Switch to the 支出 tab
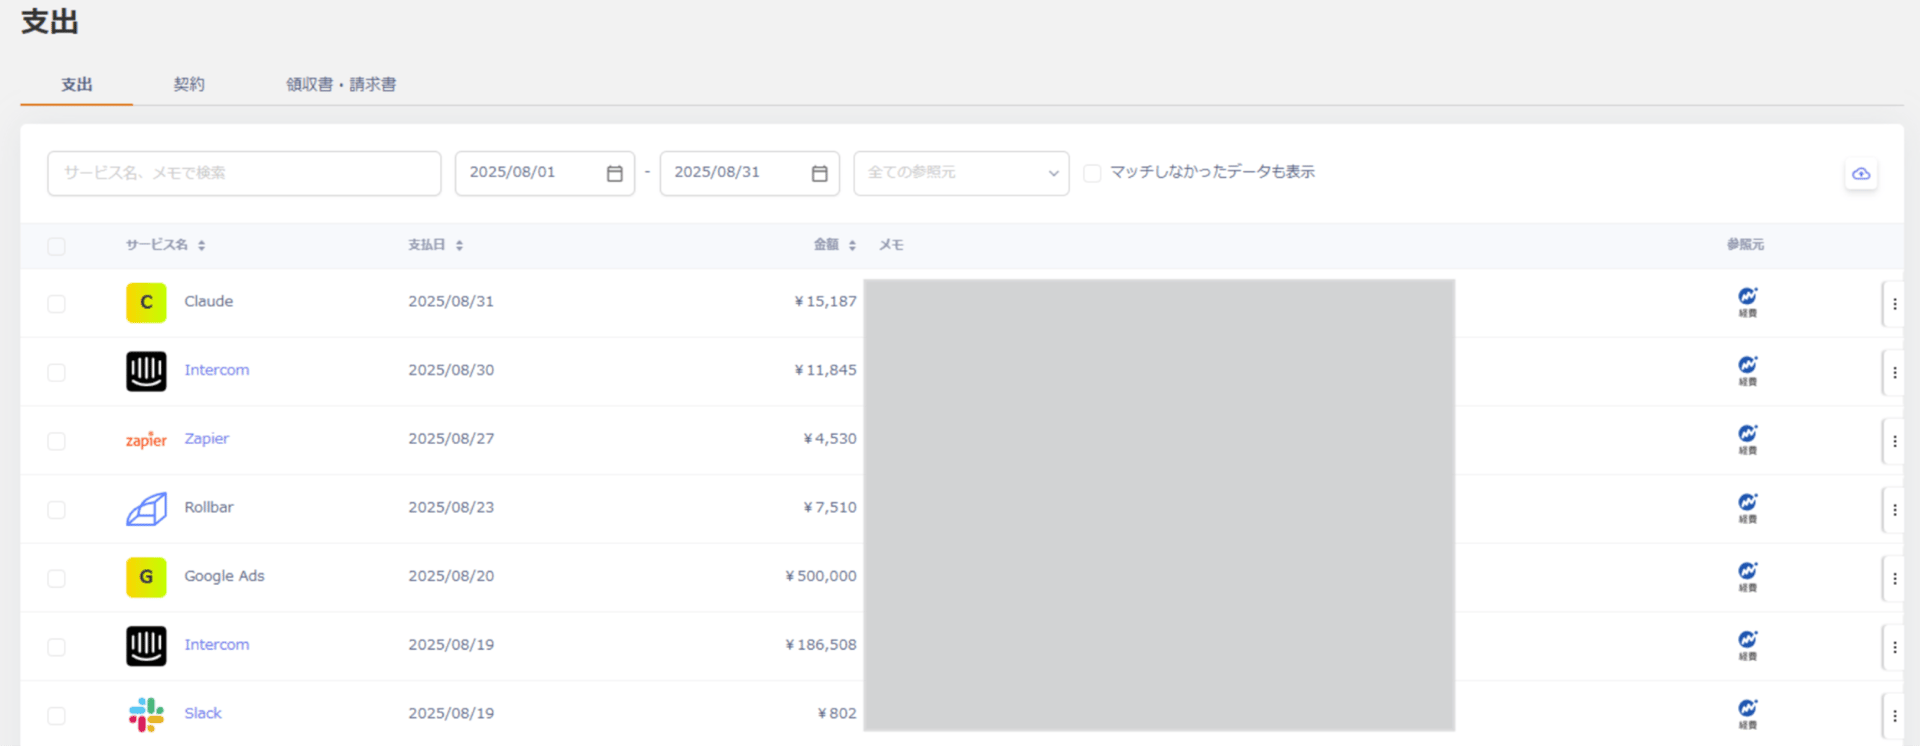Screen dimensions: 1920x746 (77, 85)
